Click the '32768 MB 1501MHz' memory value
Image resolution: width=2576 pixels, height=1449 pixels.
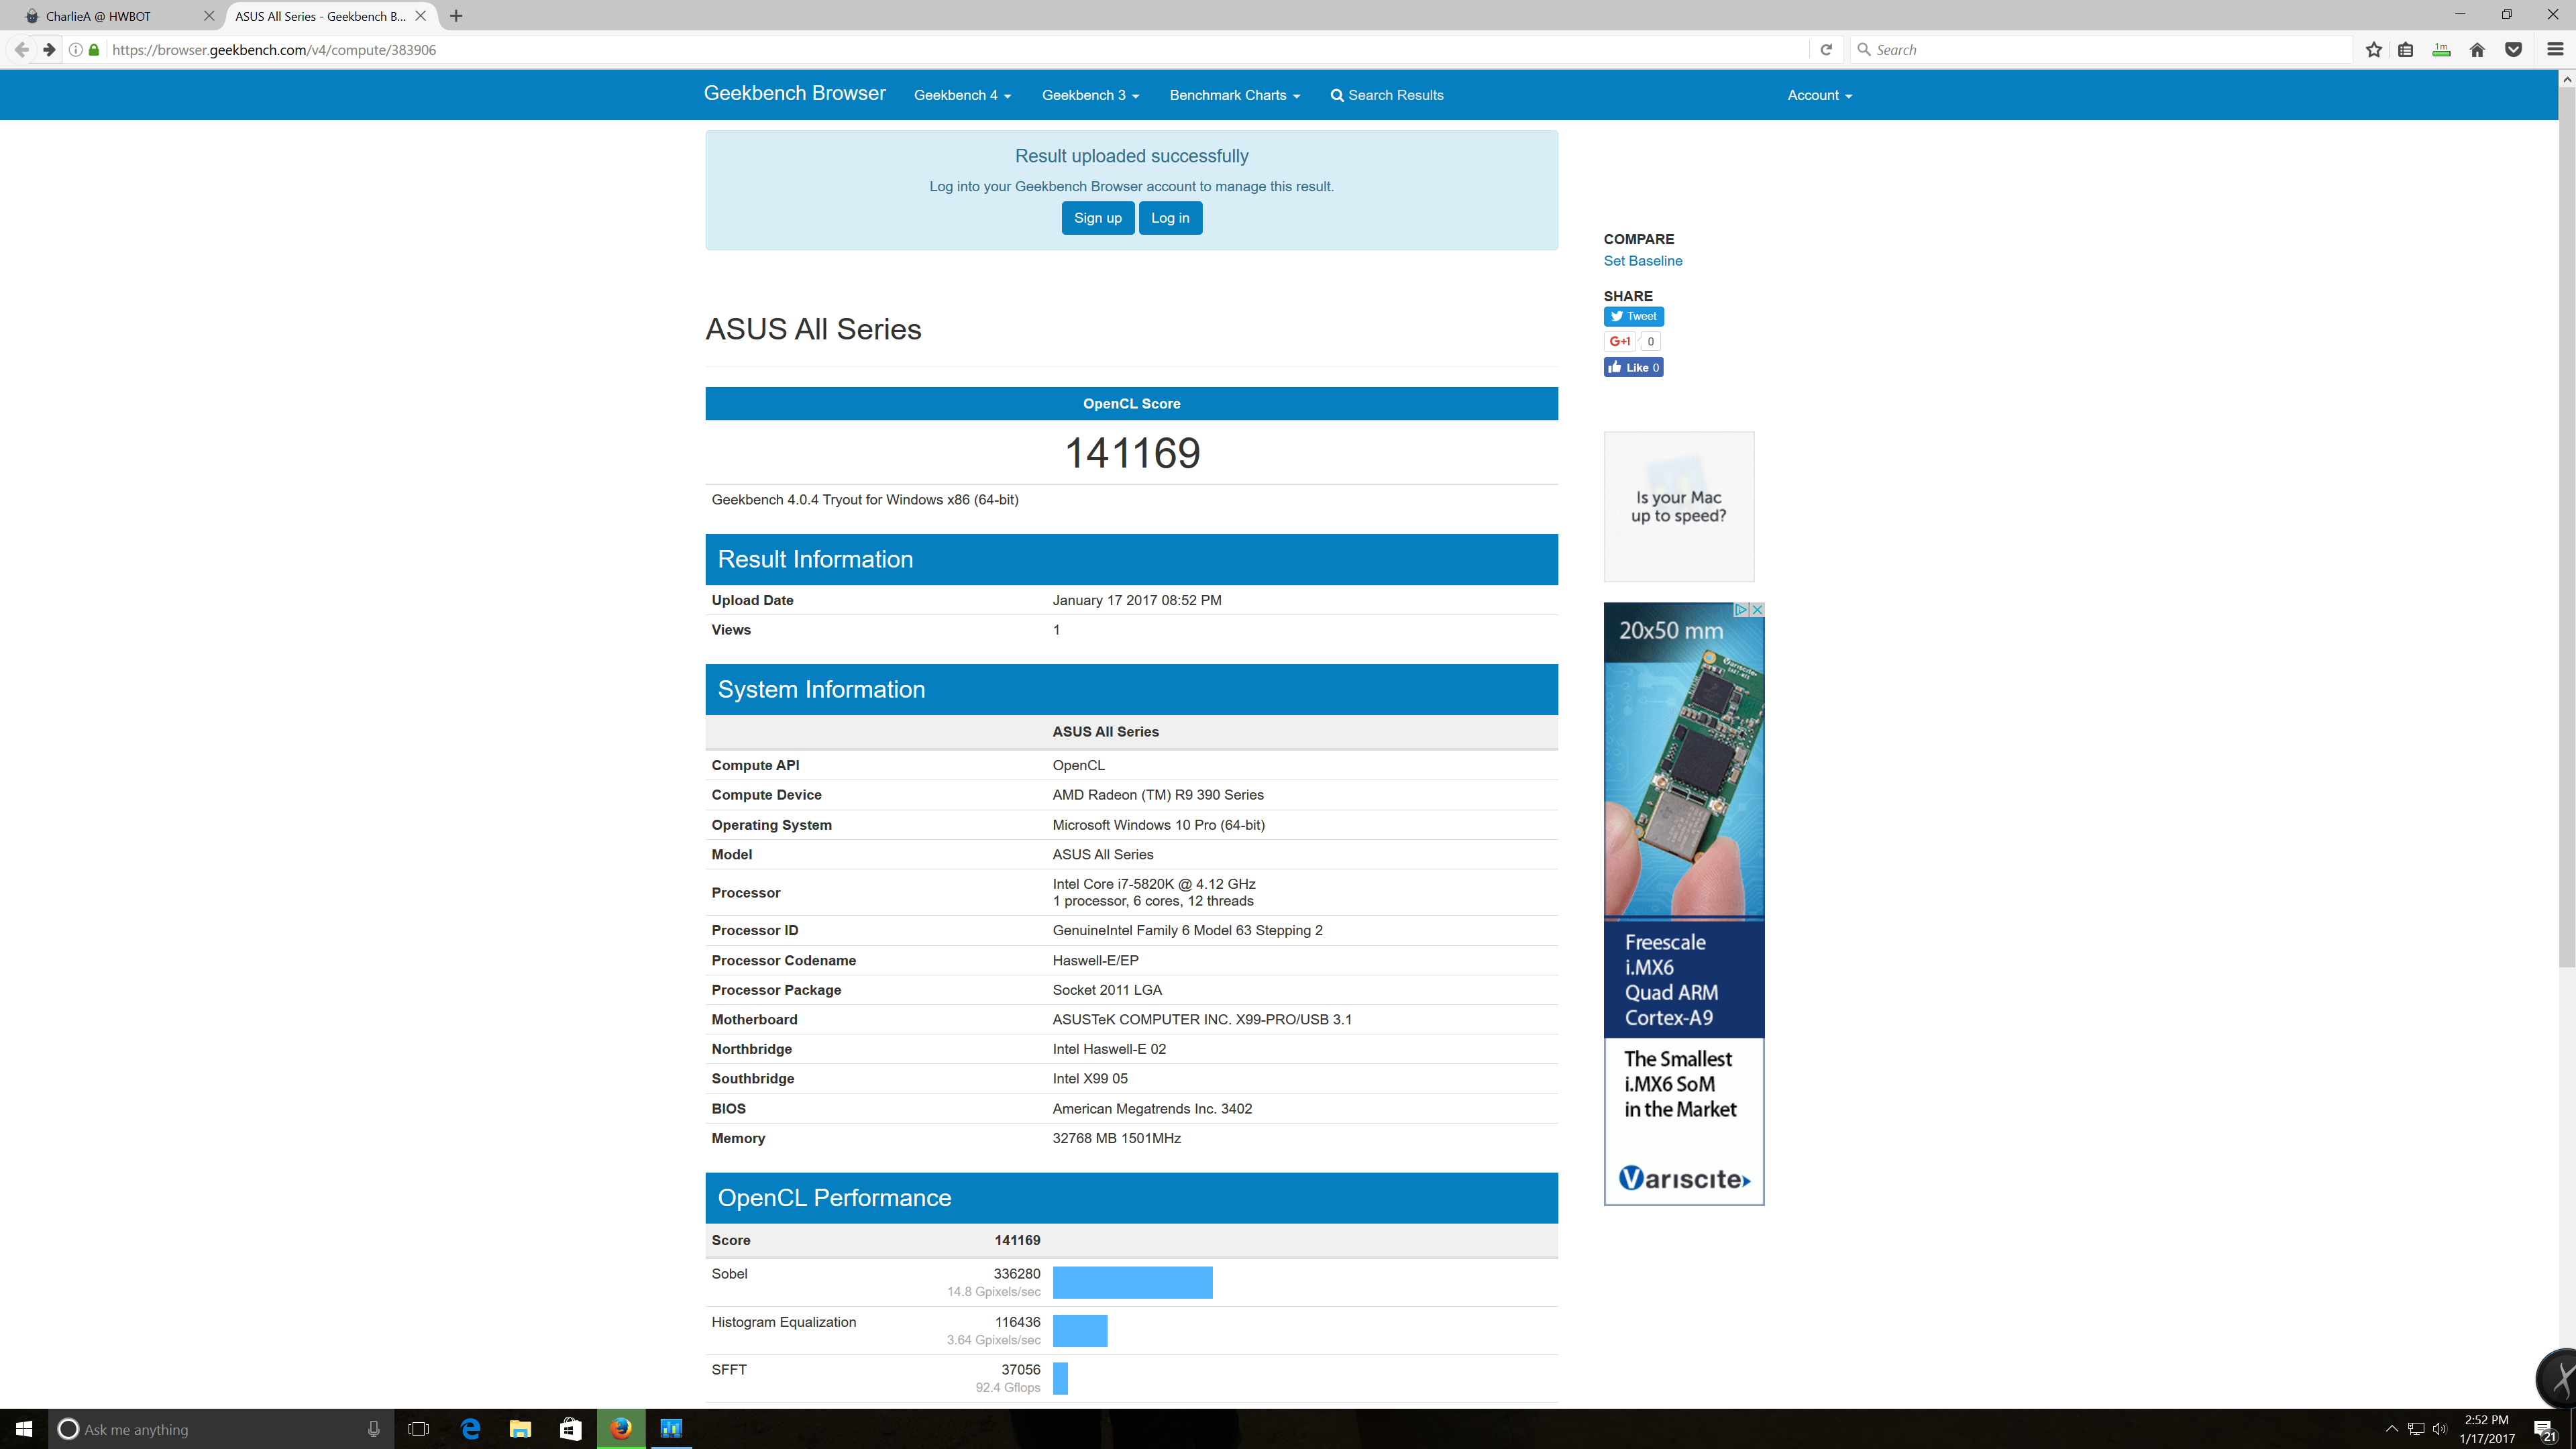pos(1116,1139)
